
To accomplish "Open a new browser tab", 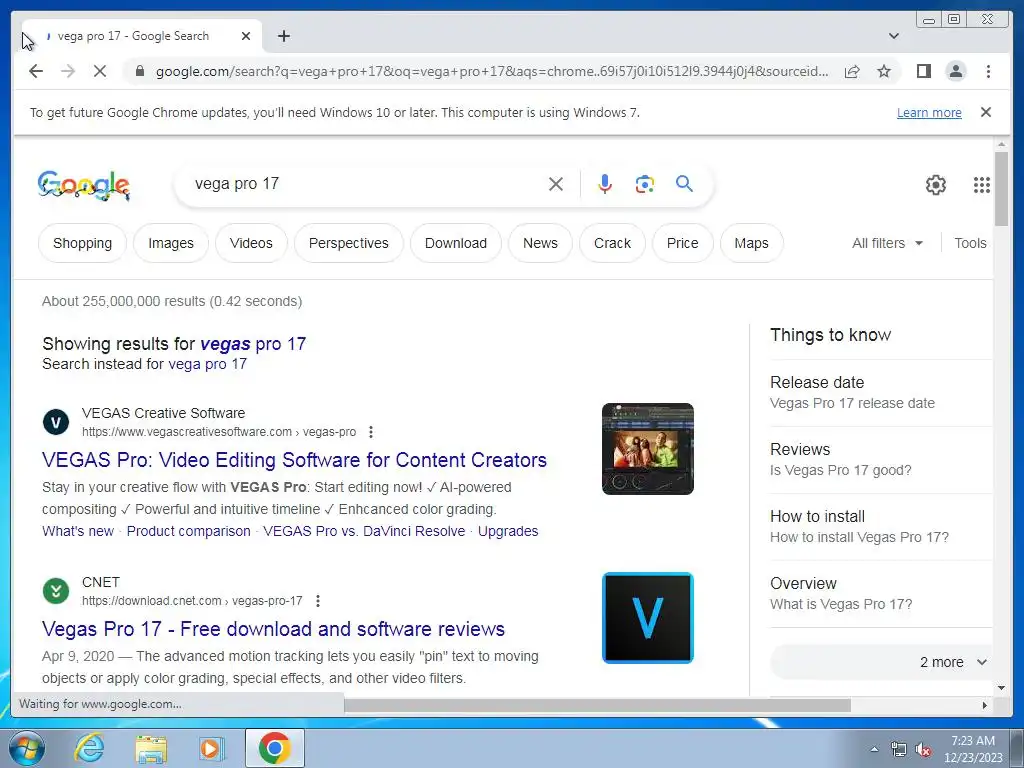I will (283, 36).
